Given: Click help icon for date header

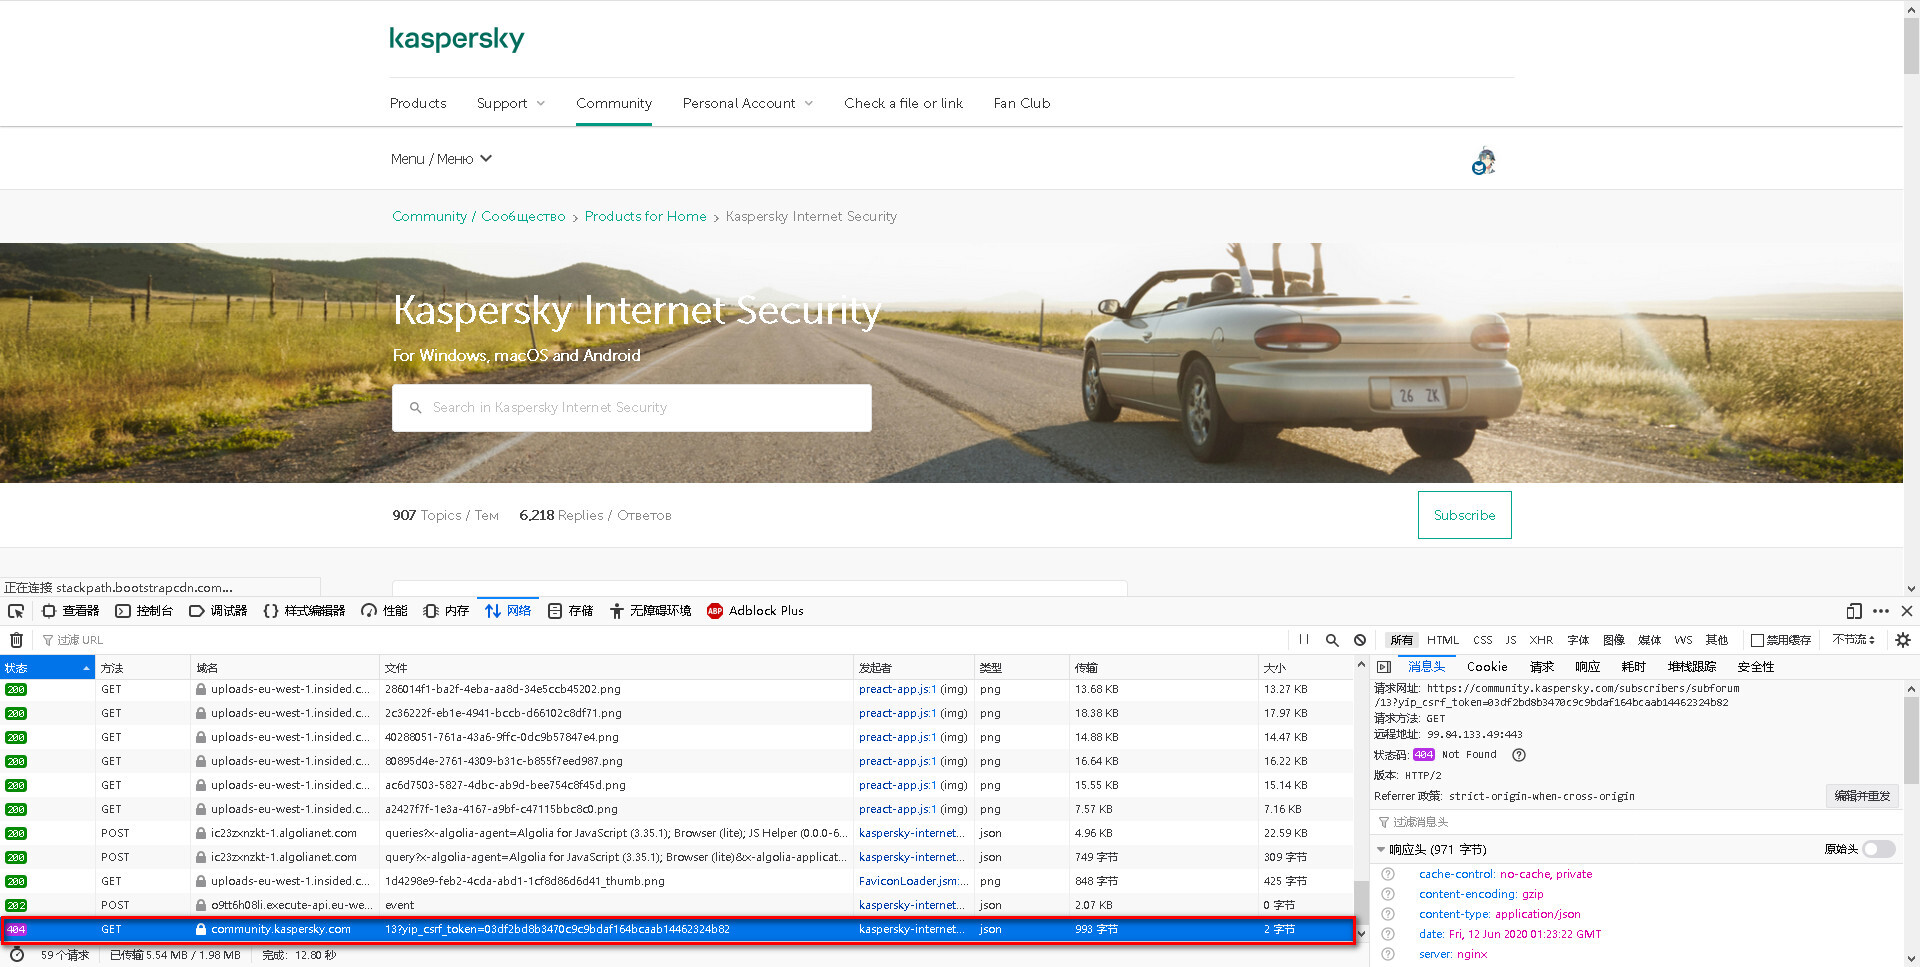Looking at the screenshot, I should click(x=1388, y=934).
